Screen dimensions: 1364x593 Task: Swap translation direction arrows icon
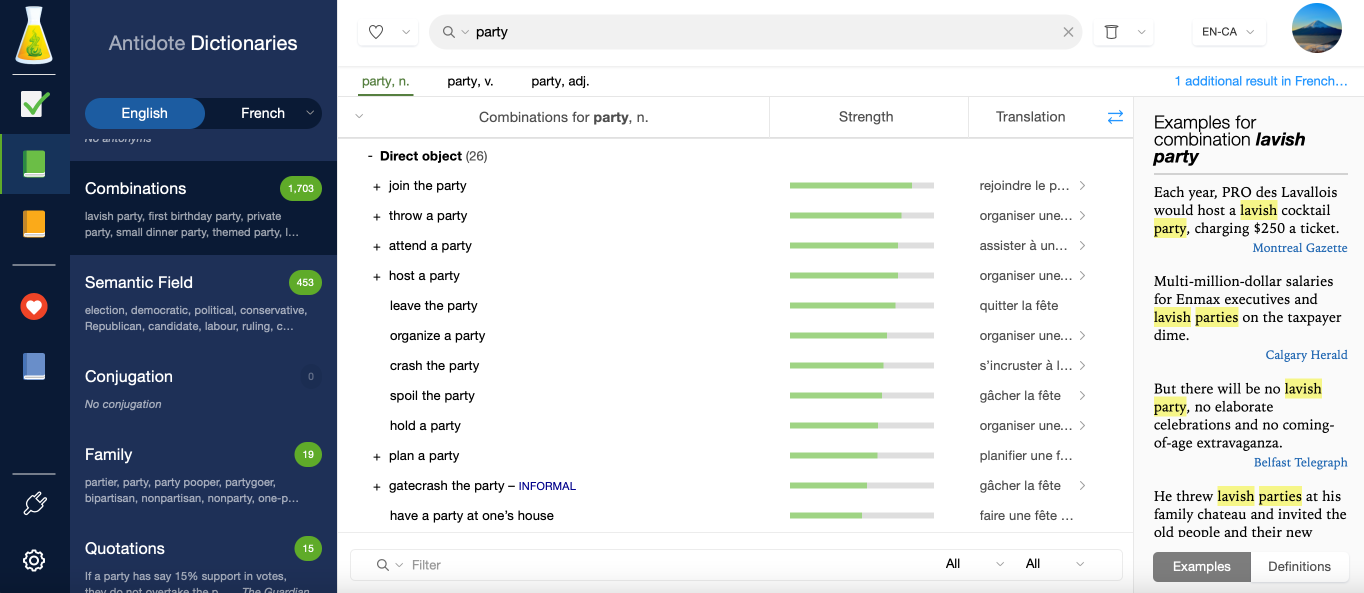point(1115,117)
